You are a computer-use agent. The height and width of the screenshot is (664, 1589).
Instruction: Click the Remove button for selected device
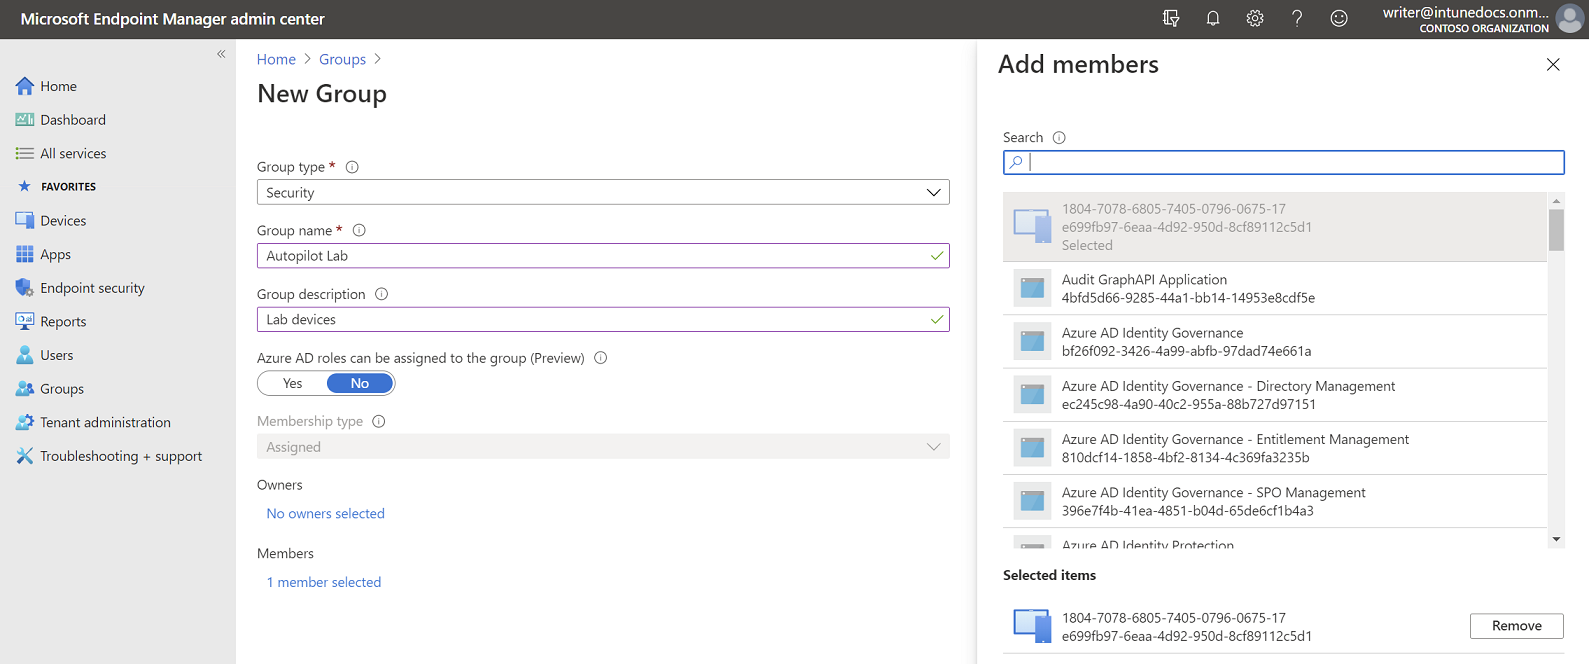[x=1516, y=626]
